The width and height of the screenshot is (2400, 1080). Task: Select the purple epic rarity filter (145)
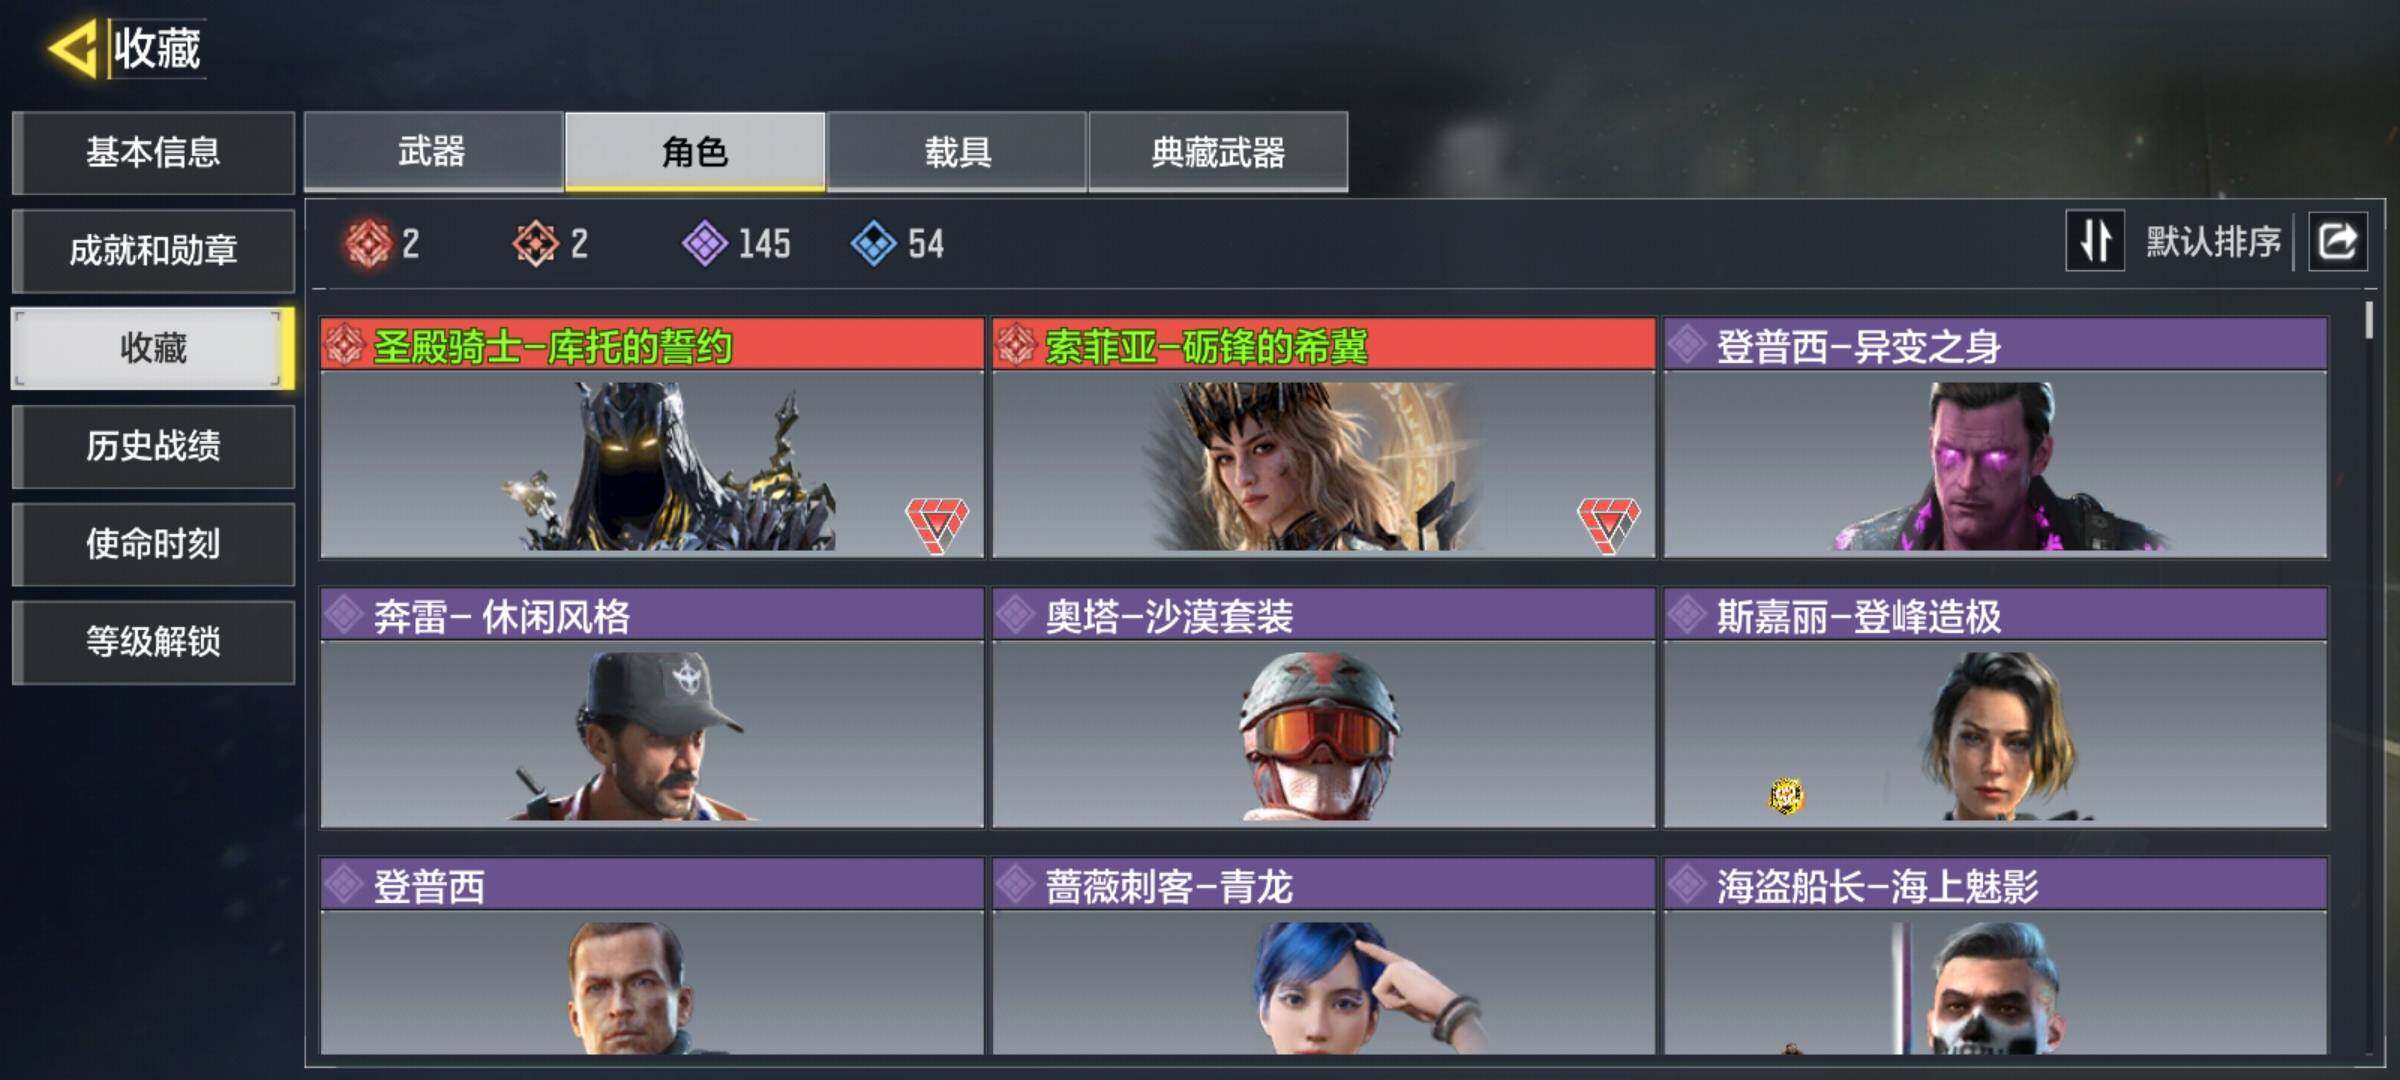tap(737, 243)
